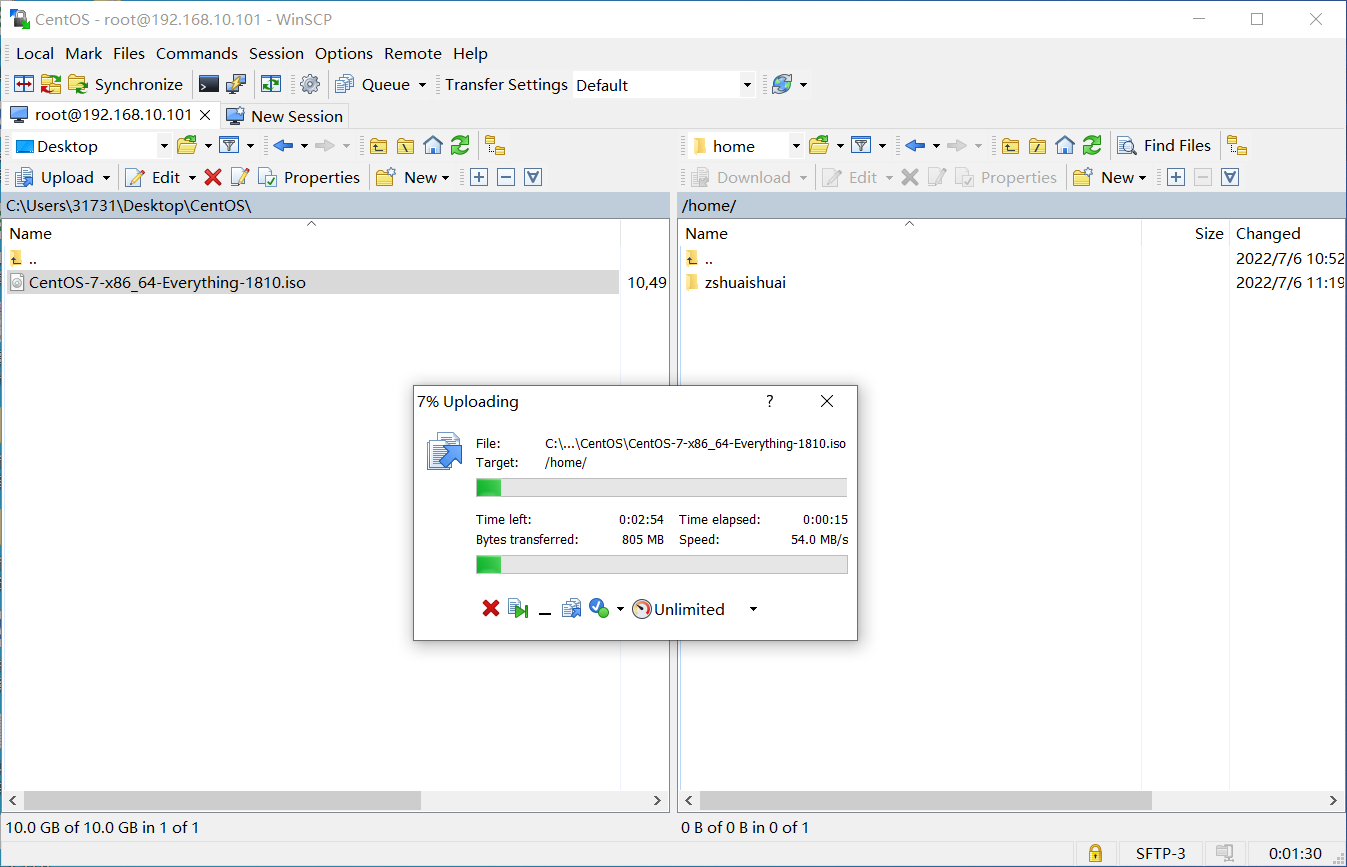The height and width of the screenshot is (867, 1347).
Task: Open the Mark menu
Action: [x=84, y=53]
